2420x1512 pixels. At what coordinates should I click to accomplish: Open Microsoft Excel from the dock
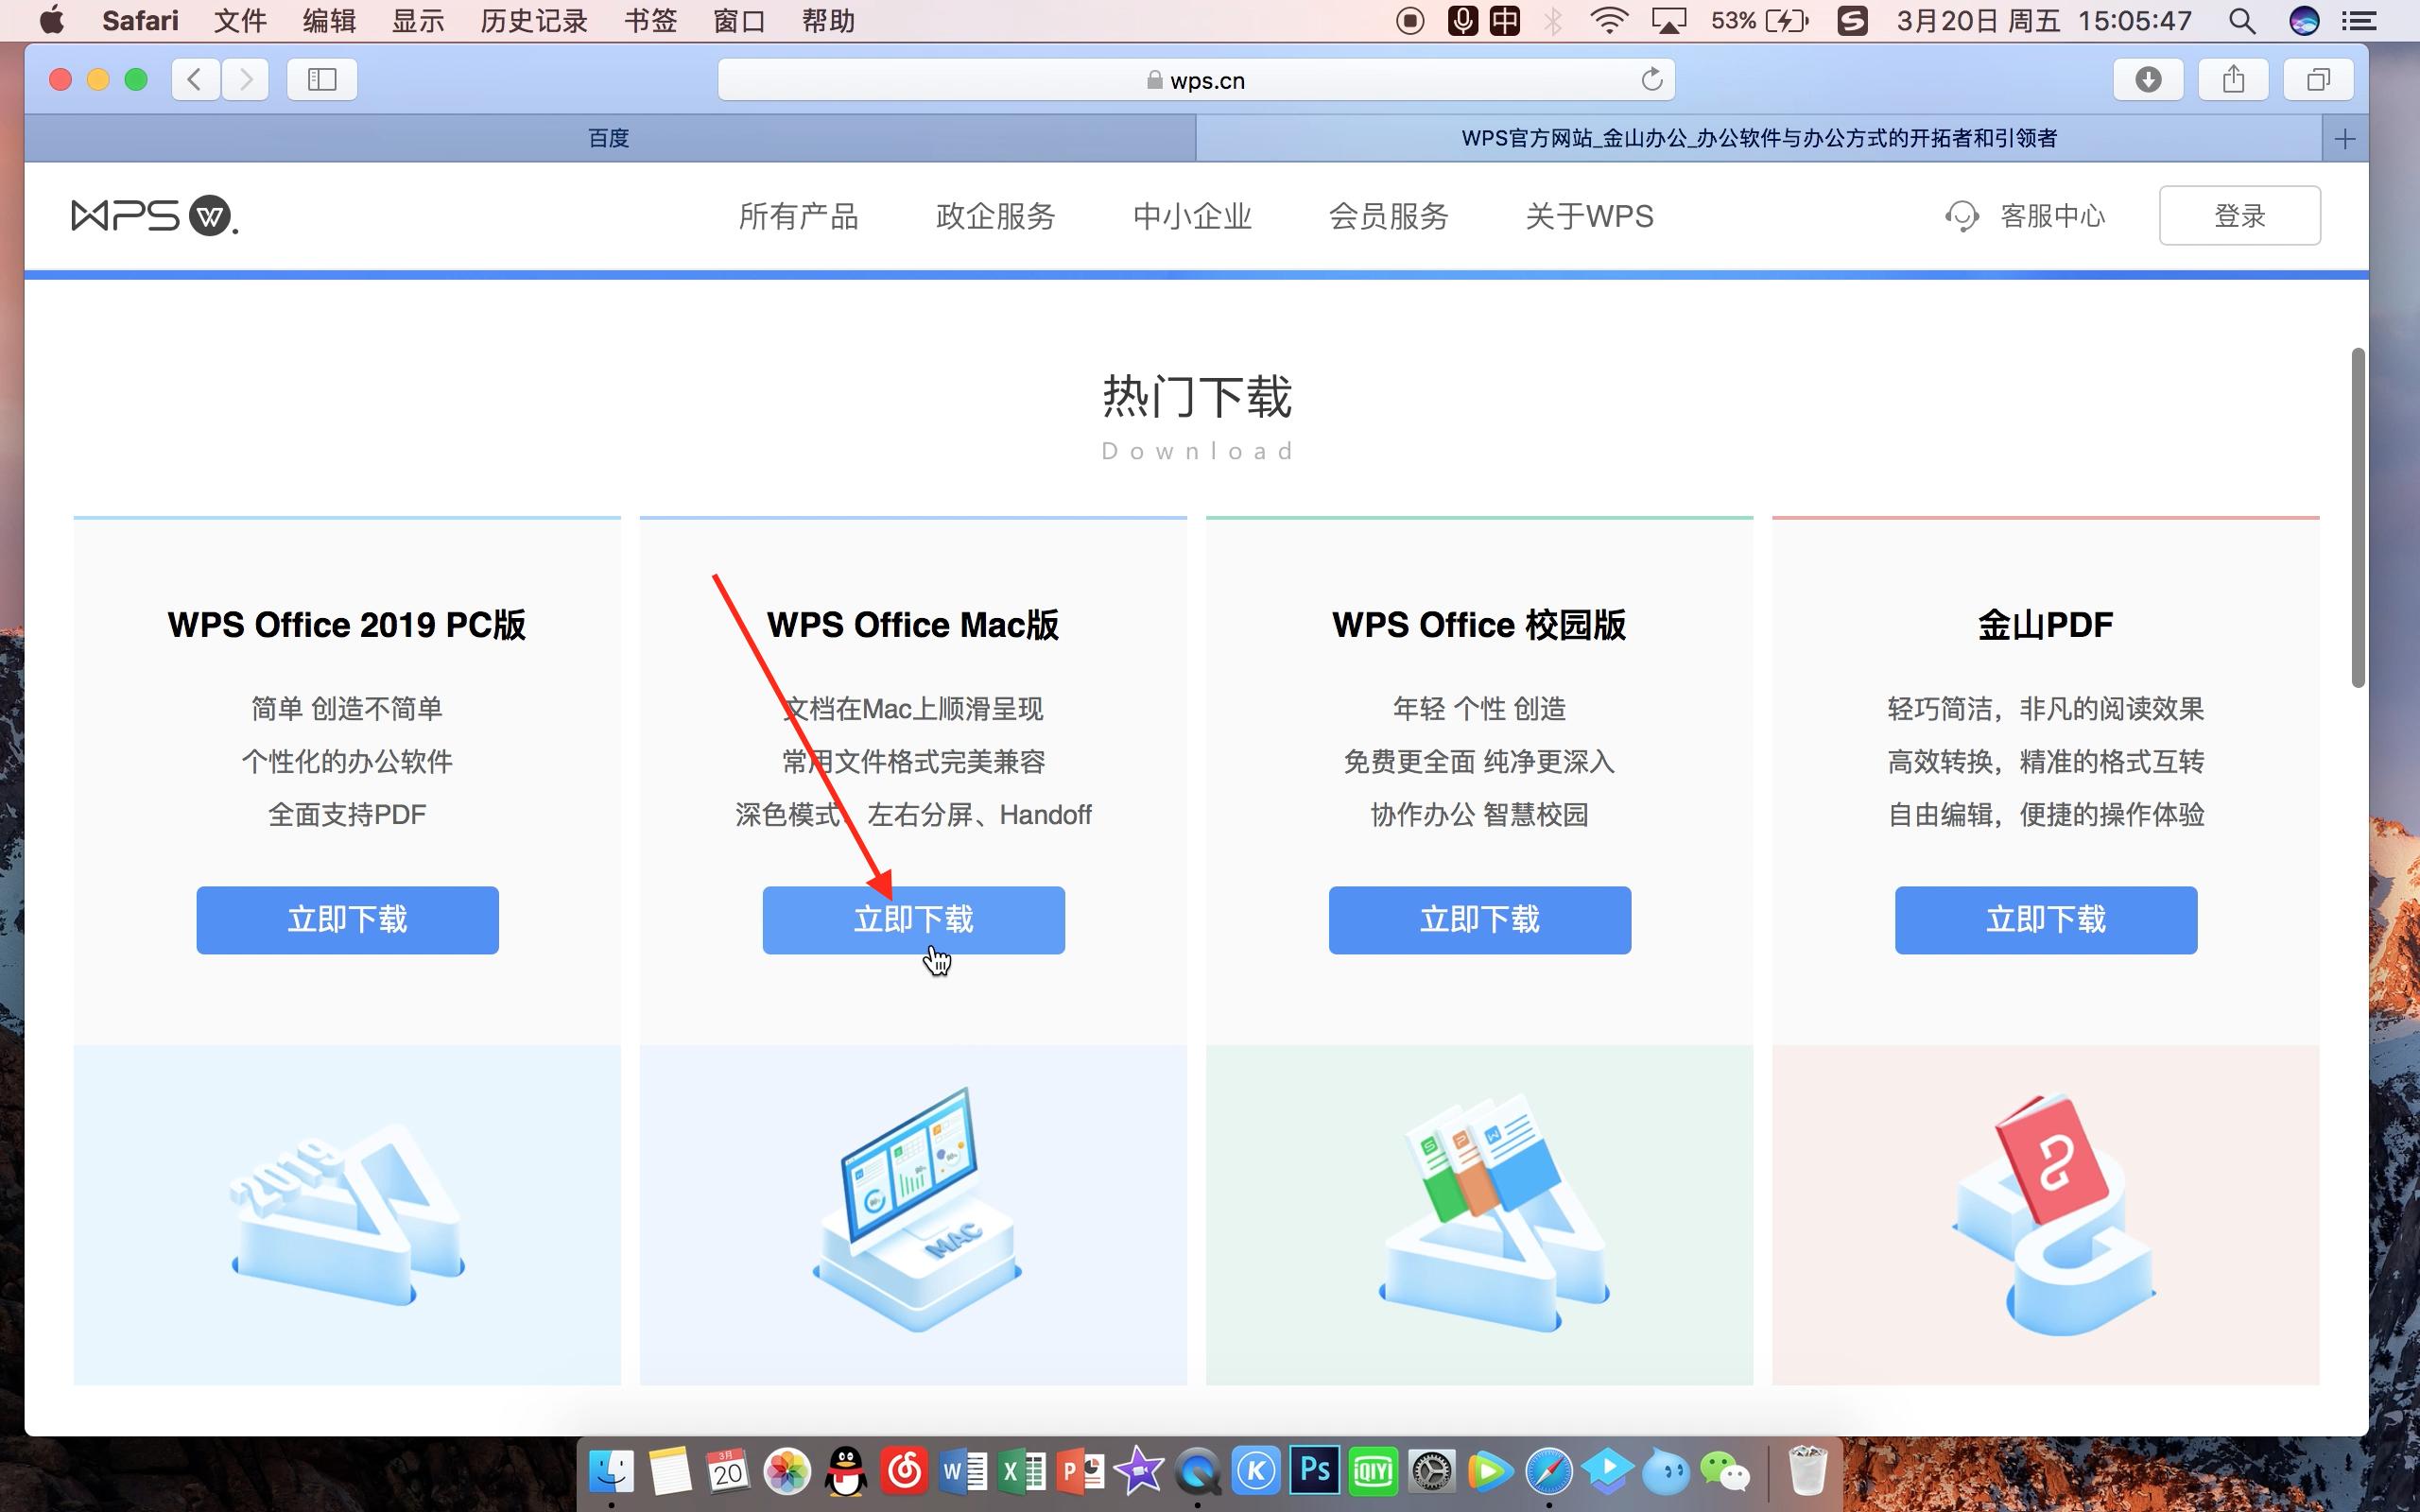(x=1018, y=1470)
